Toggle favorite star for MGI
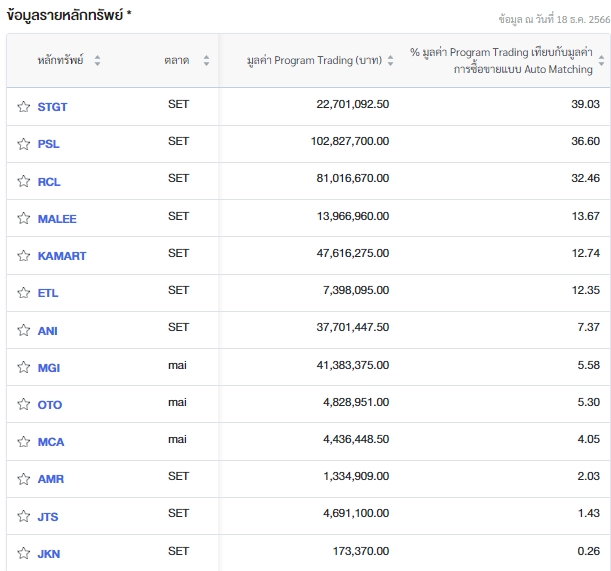The image size is (611, 571). point(23,367)
